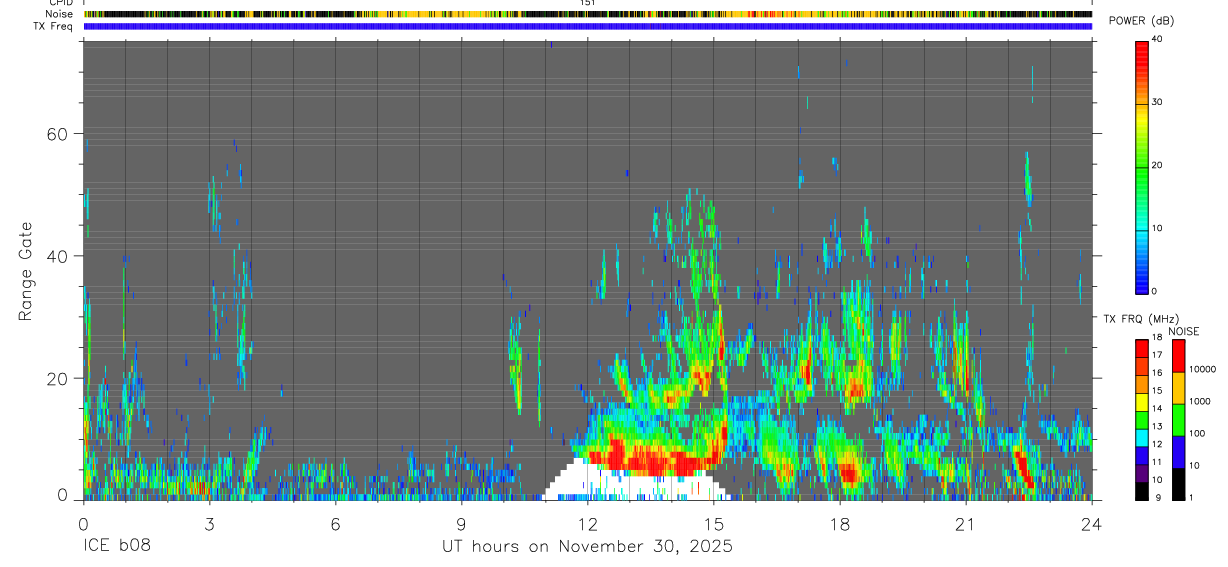Select the green 100–1000 NOISE swatch
The height and width of the screenshot is (567, 1228).
pos(1179,420)
